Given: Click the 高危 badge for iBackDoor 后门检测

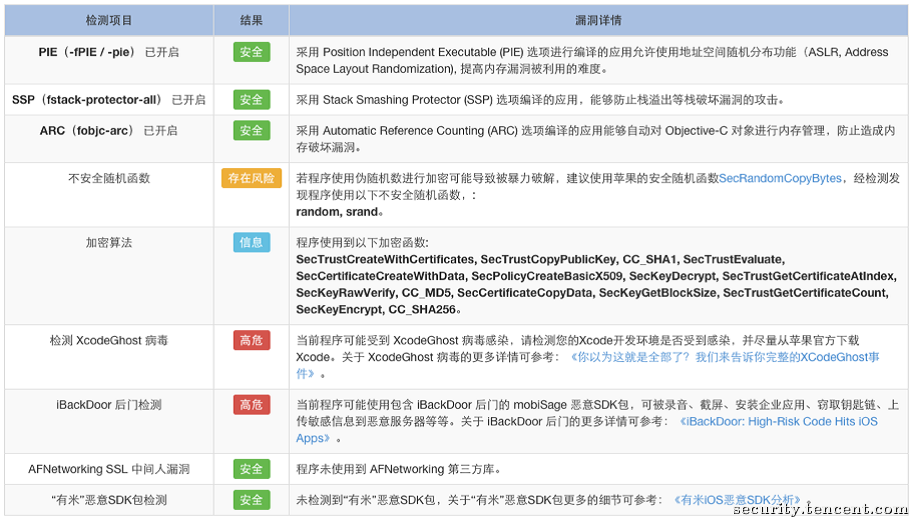Looking at the screenshot, I should (251, 405).
